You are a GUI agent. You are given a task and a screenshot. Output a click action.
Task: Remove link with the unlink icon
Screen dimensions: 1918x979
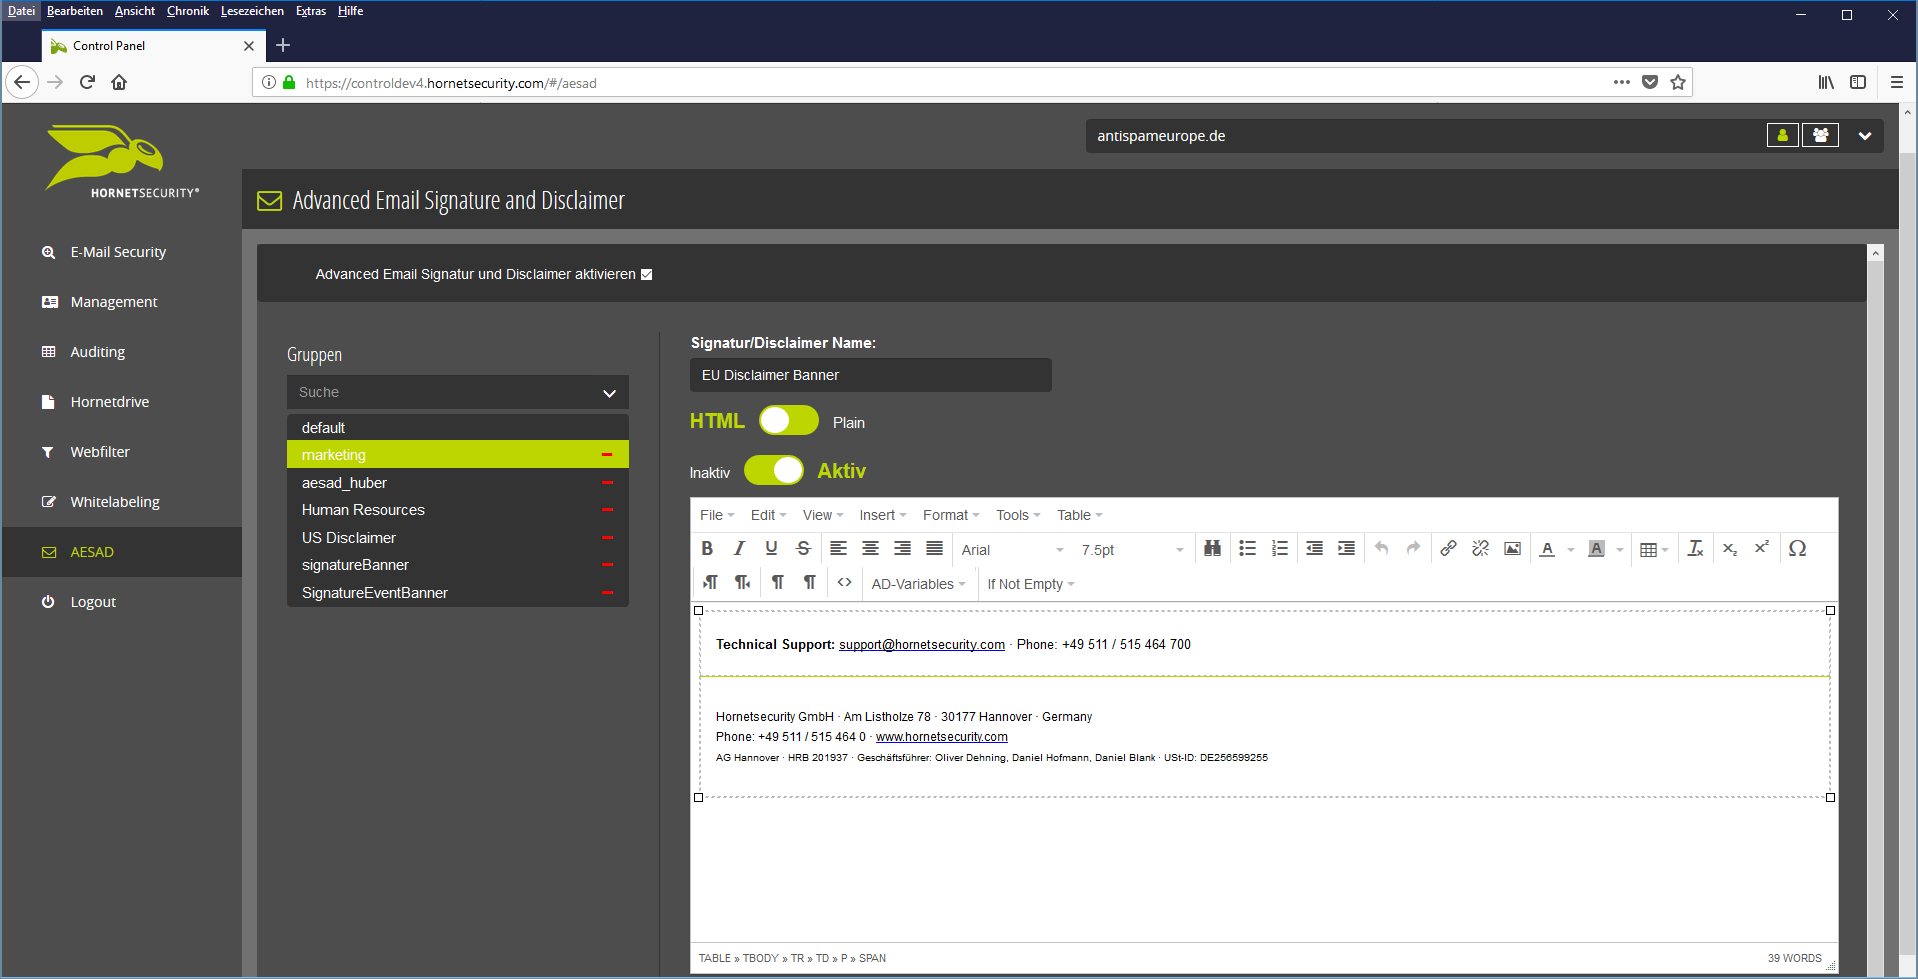[1480, 548]
